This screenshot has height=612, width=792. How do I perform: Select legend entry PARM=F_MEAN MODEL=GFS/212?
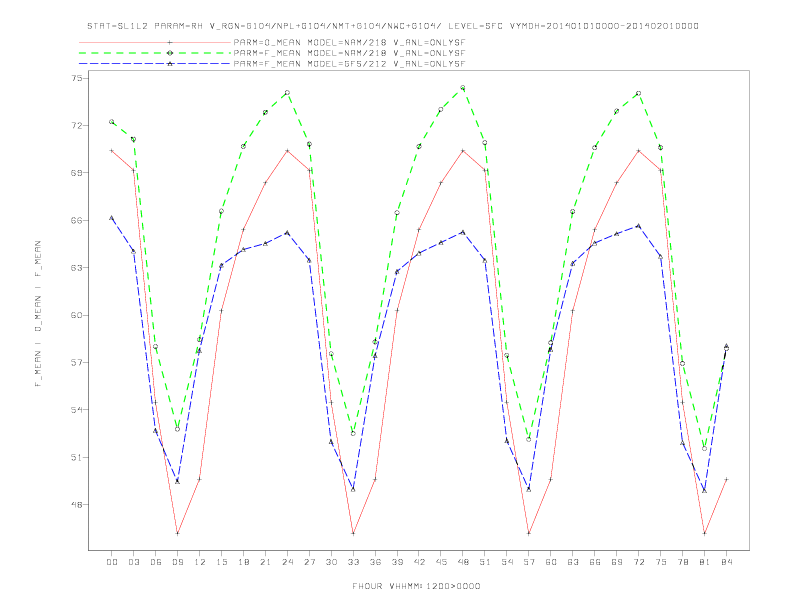[349, 64]
